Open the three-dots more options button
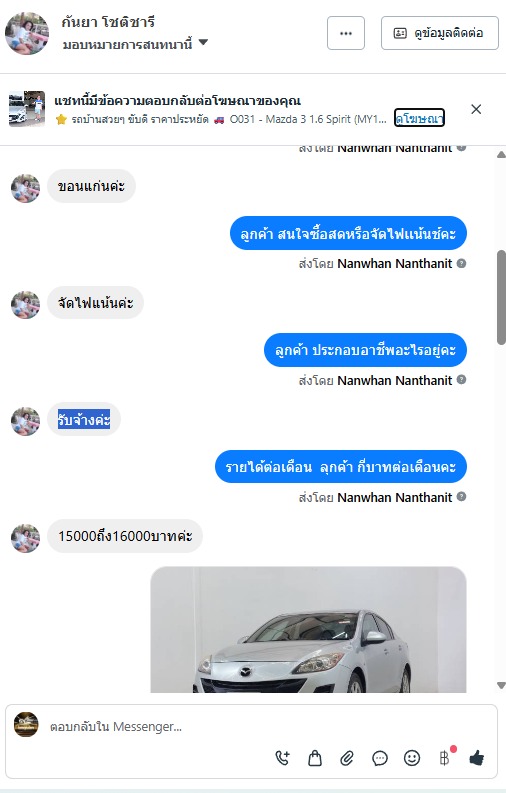 point(346,33)
